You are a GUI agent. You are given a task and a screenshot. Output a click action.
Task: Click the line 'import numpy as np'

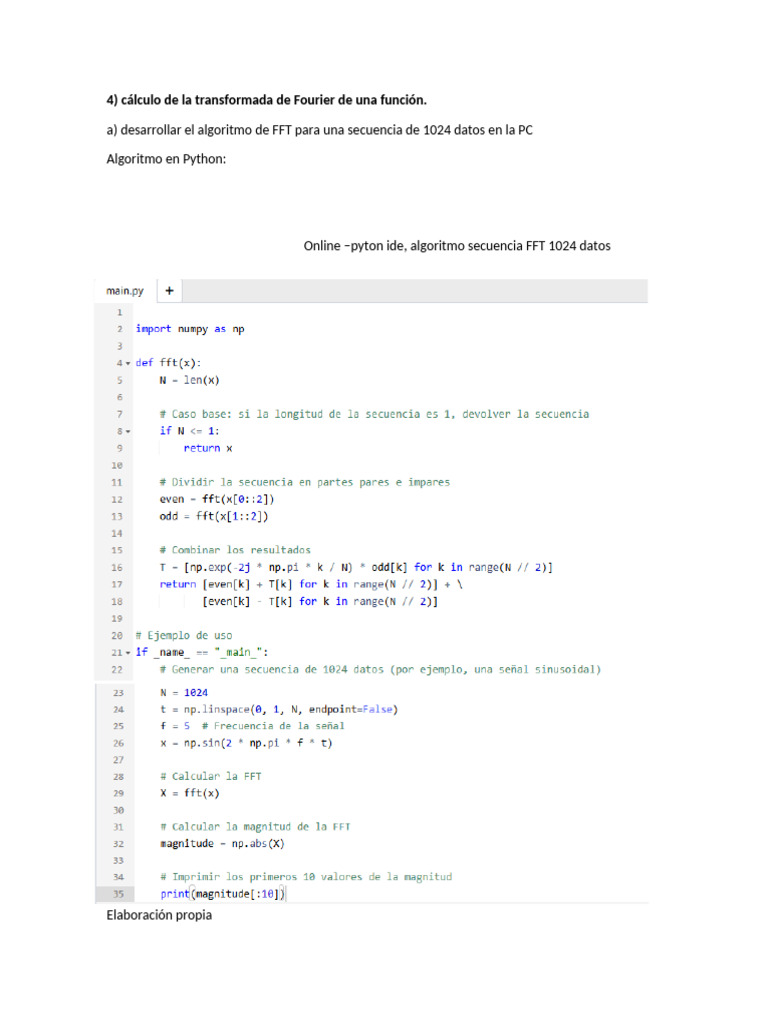[x=190, y=329]
